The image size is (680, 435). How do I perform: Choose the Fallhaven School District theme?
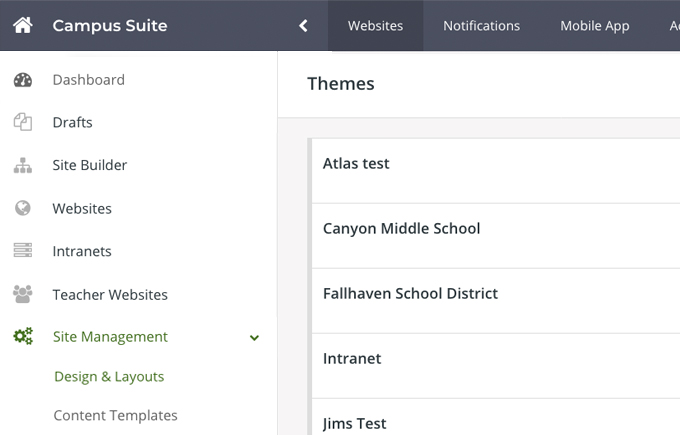click(x=410, y=294)
